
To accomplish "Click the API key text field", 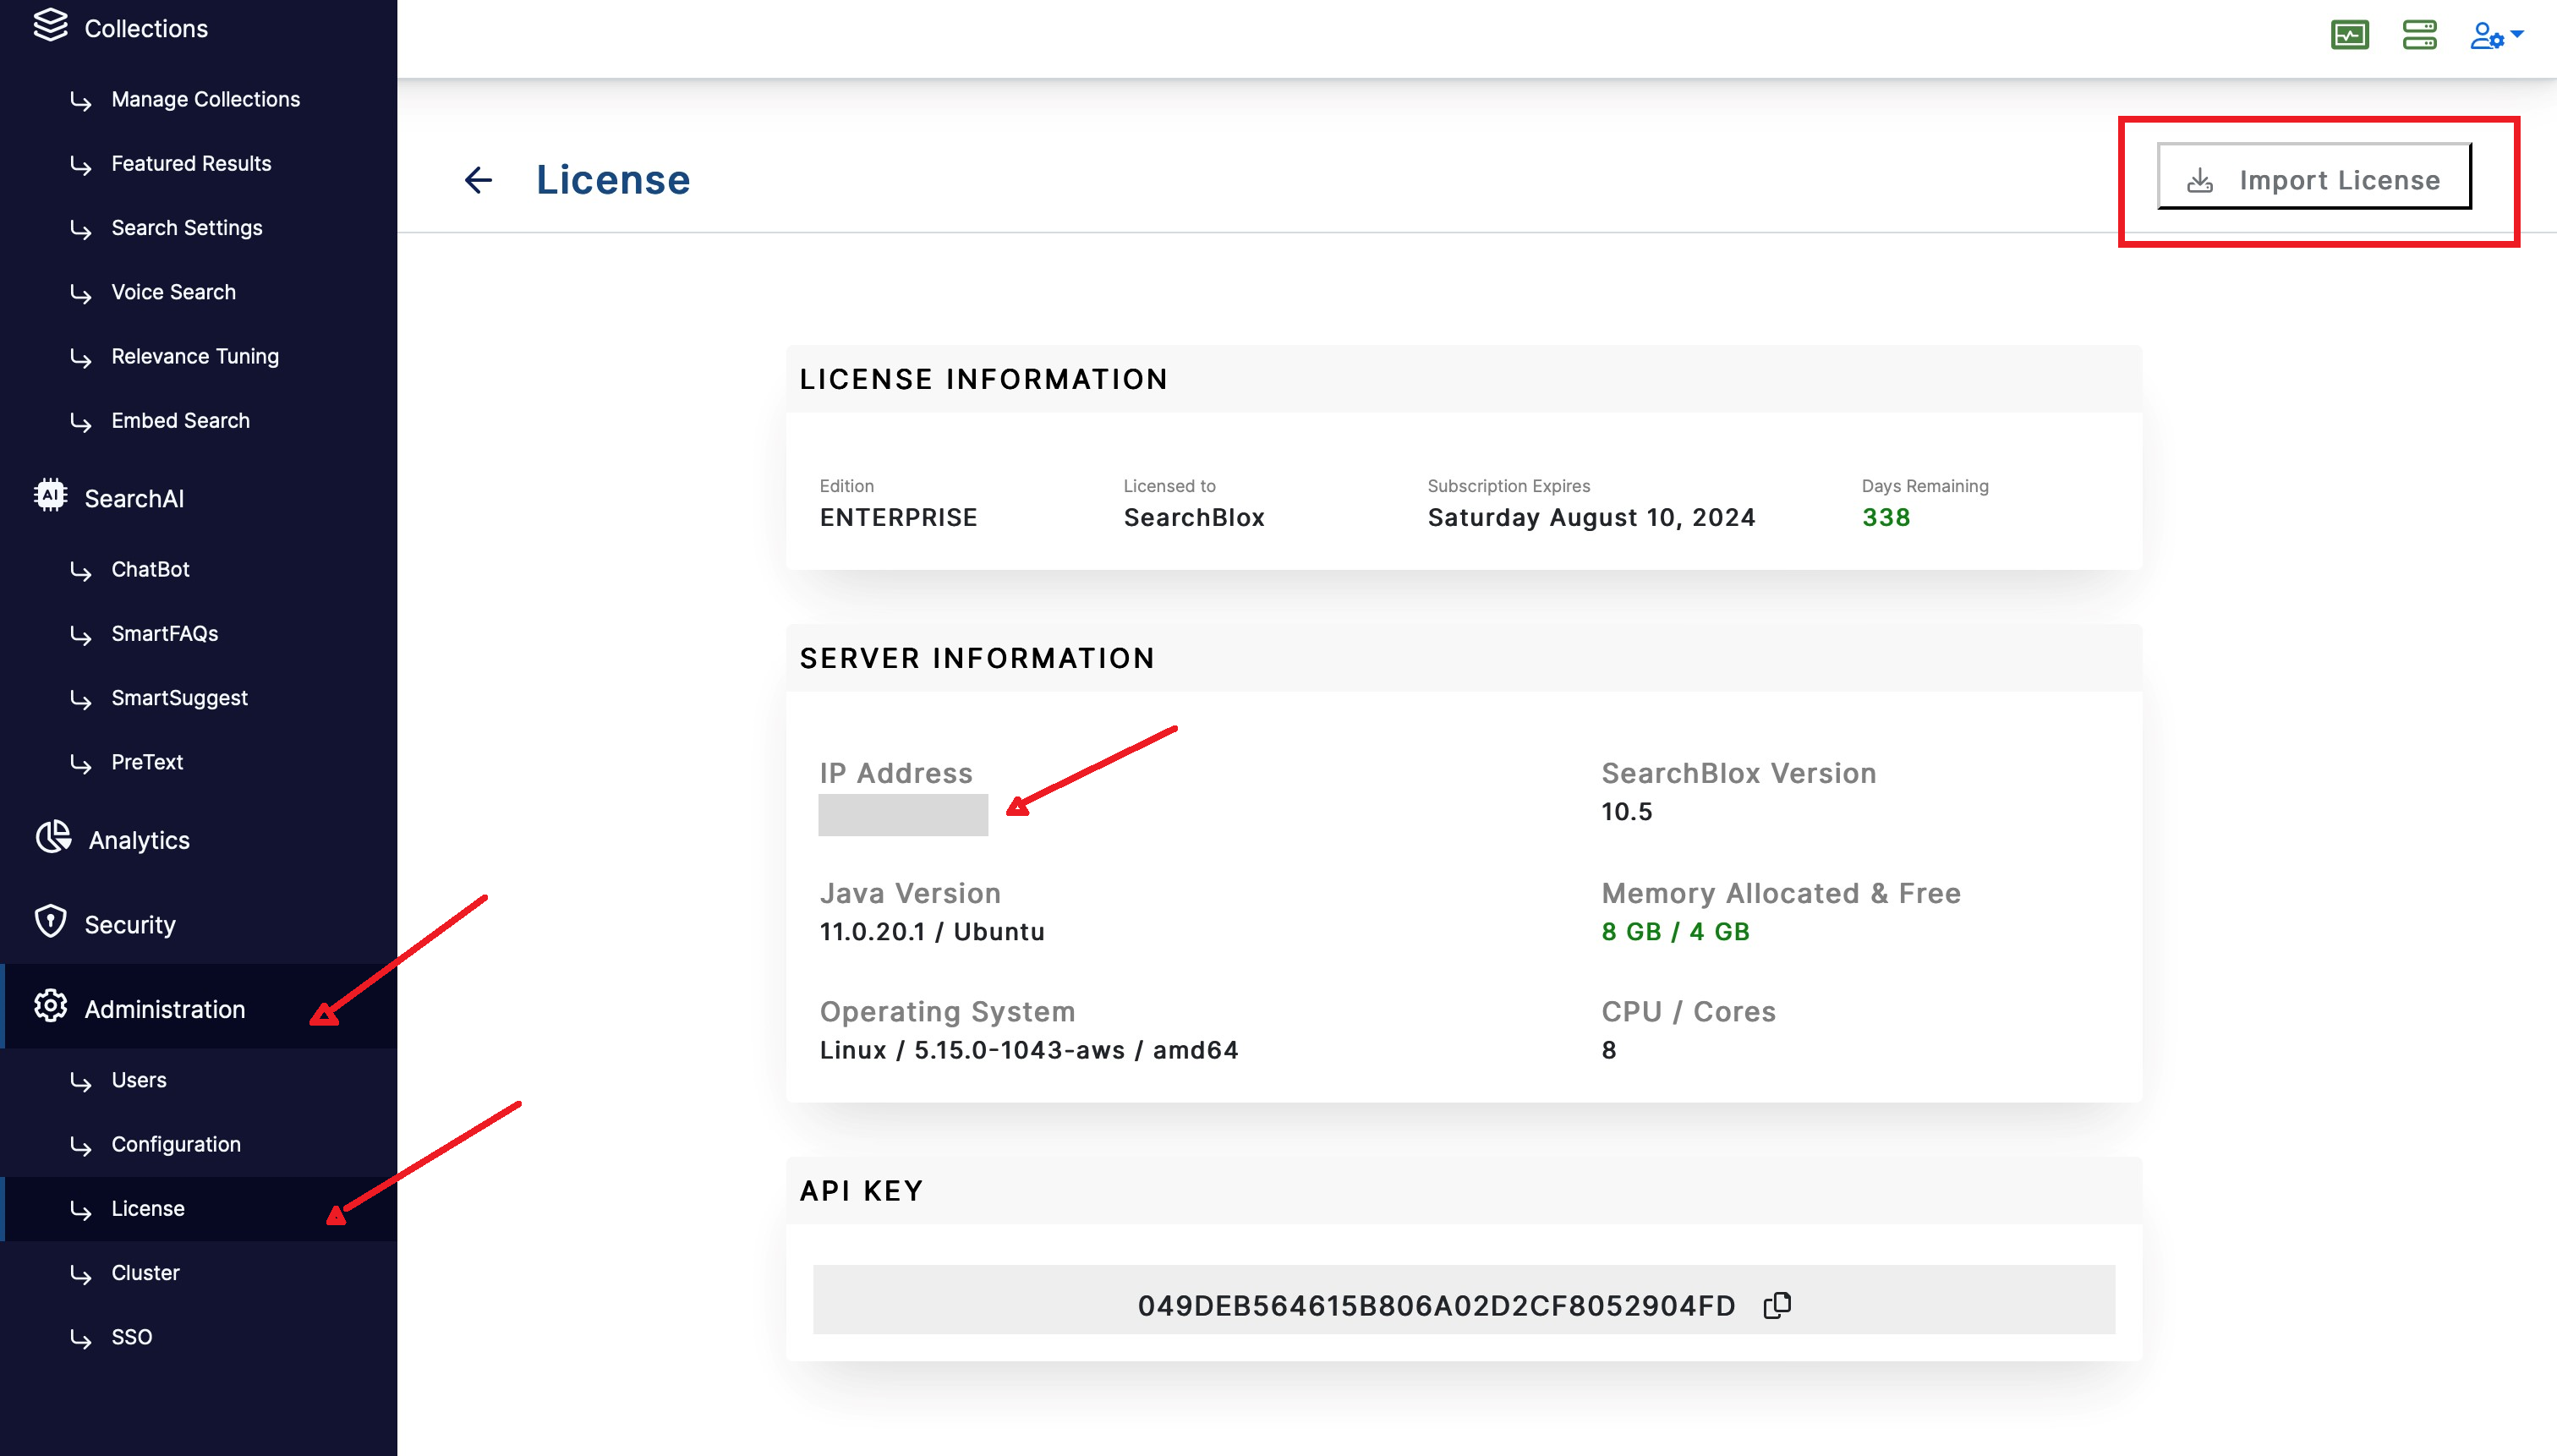I will 1436,1305.
